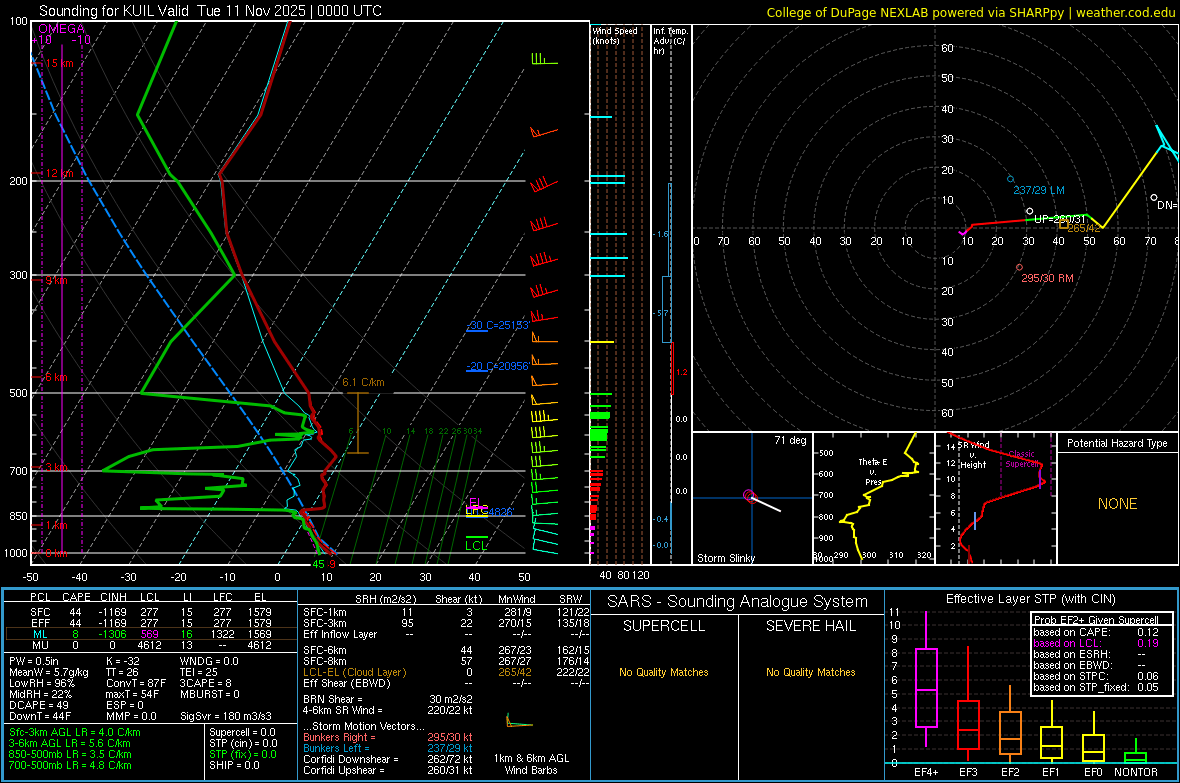The height and width of the screenshot is (783, 1180).
Task: Click '1km & 6km AGL Wind Barbs' caption
Action: pyautogui.click(x=531, y=764)
